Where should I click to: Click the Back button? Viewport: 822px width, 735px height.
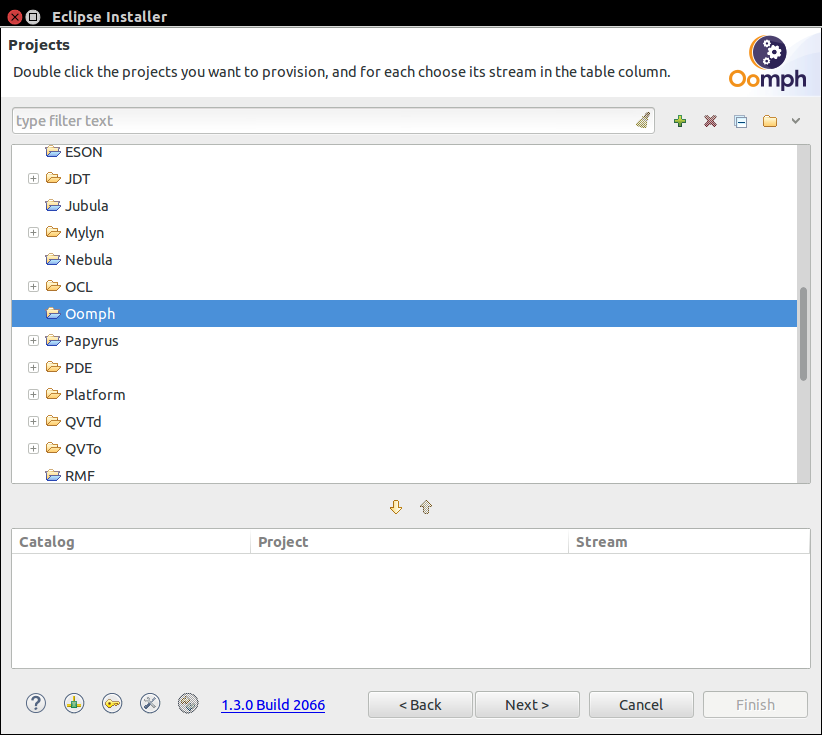420,704
